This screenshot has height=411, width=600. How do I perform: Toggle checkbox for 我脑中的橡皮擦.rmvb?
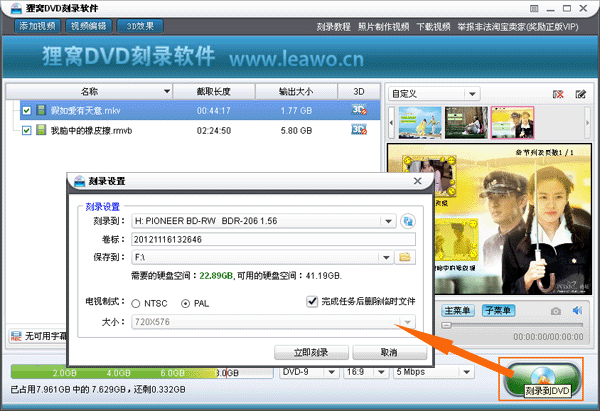pyautogui.click(x=26, y=130)
